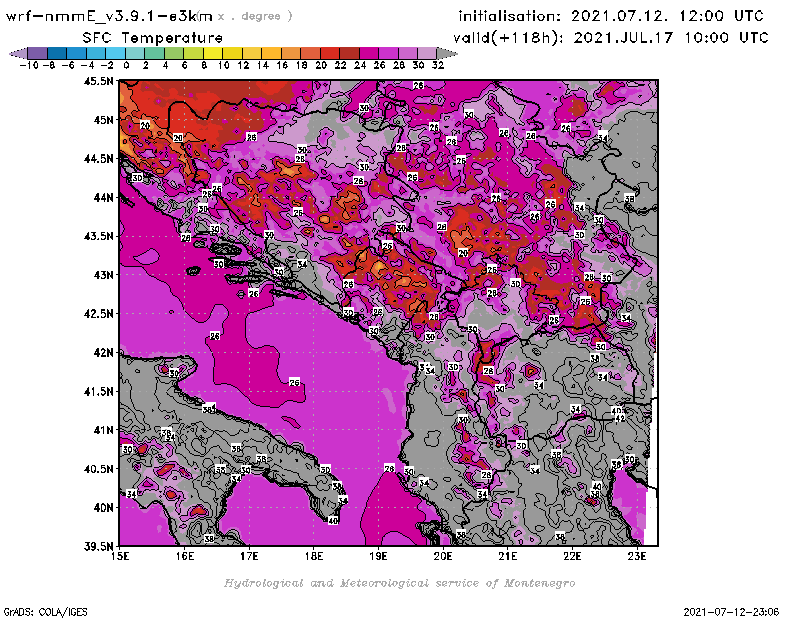The width and height of the screenshot is (800, 618).
Task: Click the GrADS: COLA/IGES credit
Action: 45,612
